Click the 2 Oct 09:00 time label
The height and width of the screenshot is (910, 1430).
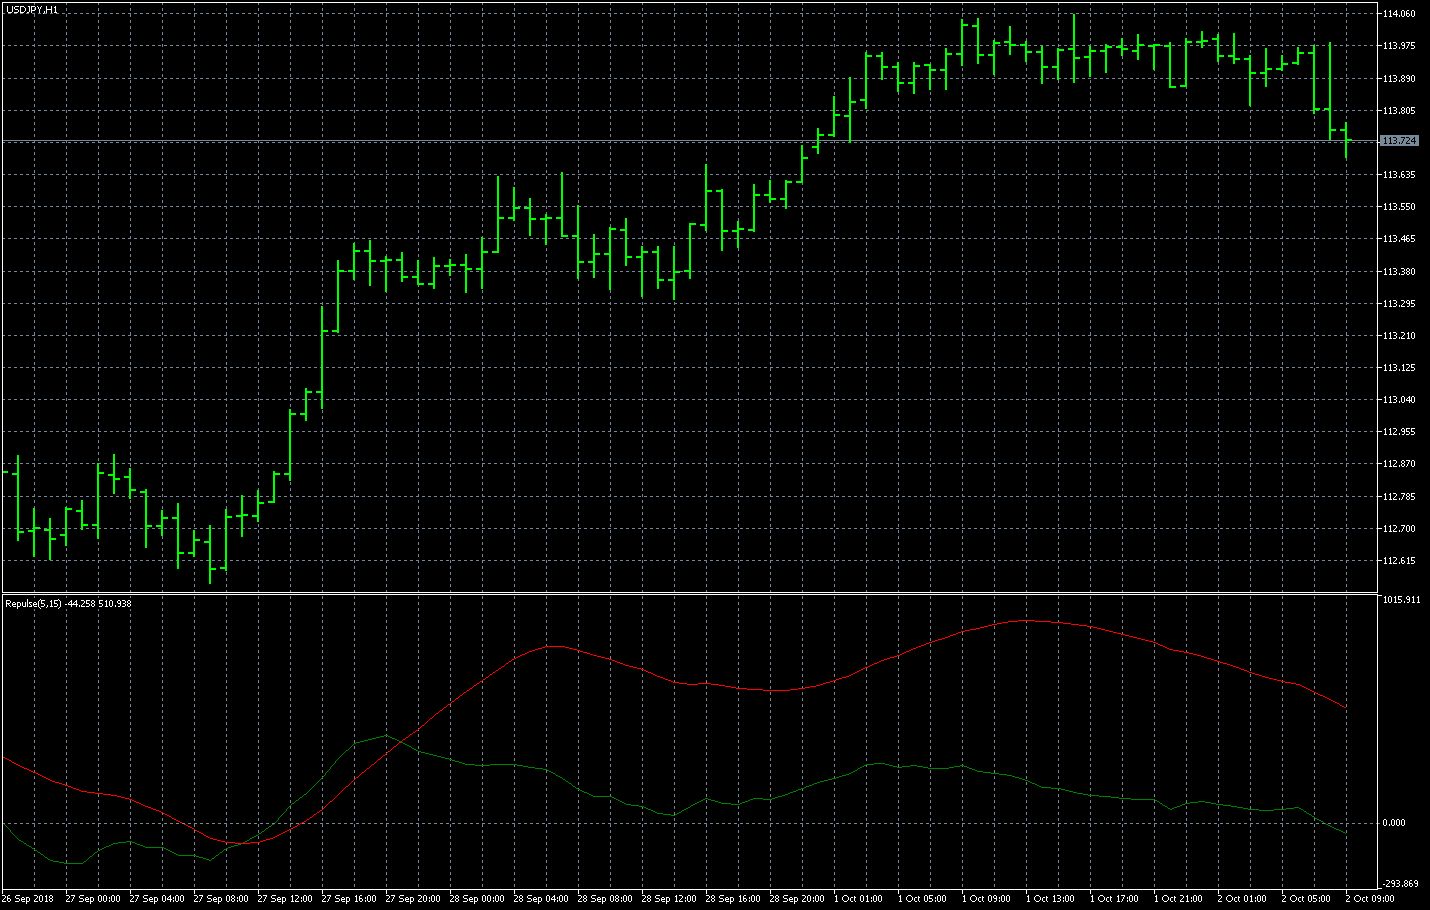click(1370, 899)
